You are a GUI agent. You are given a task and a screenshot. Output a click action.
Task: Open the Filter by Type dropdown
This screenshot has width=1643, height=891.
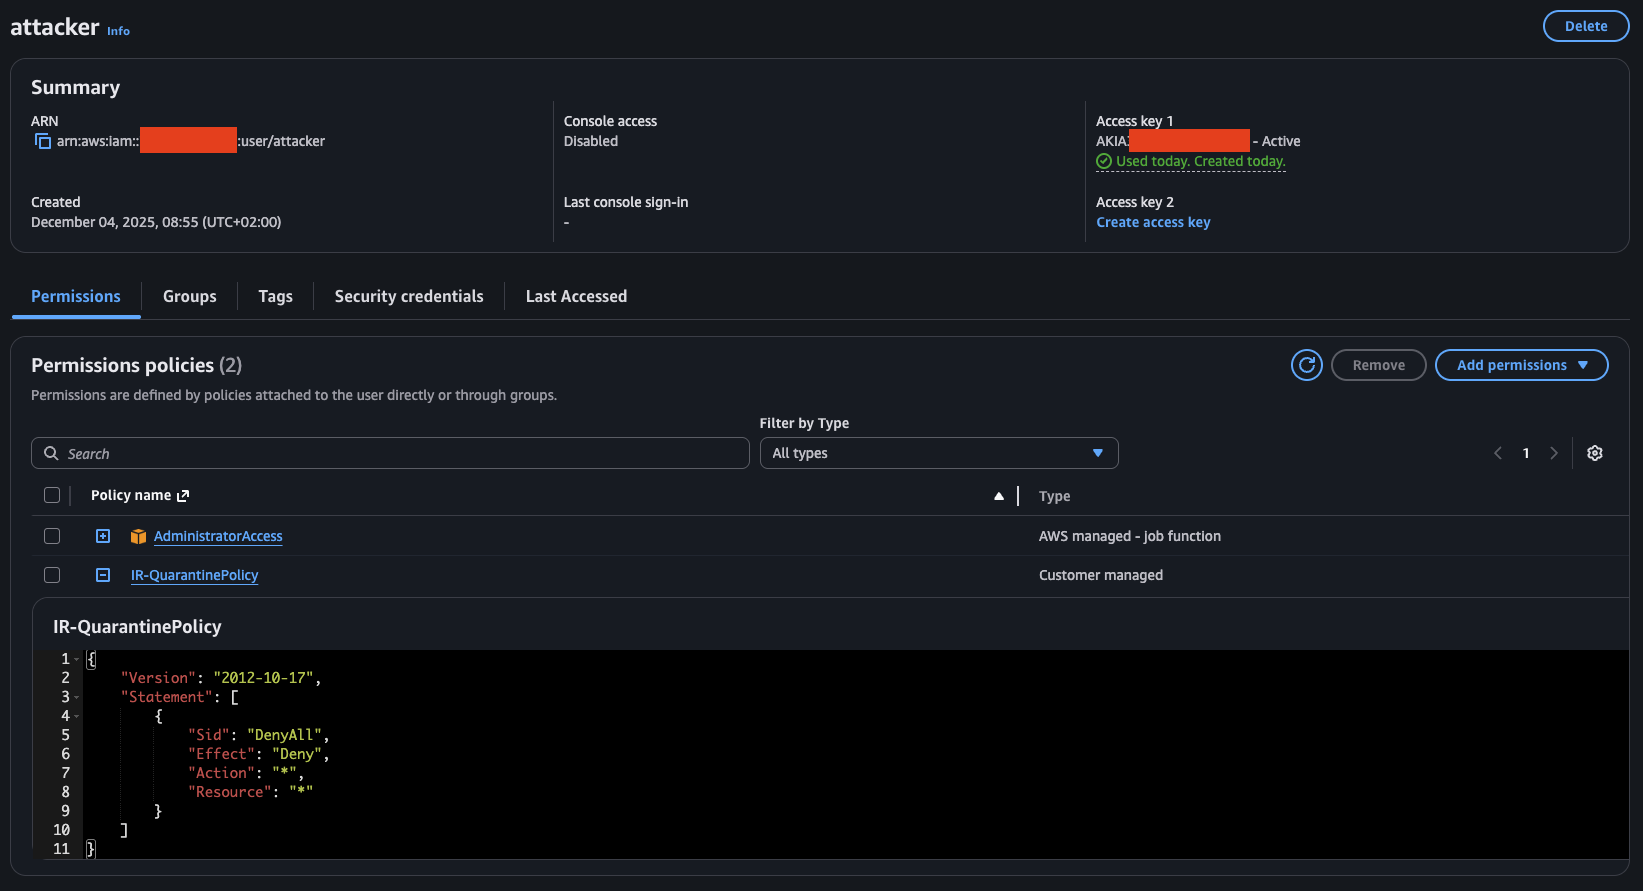tap(938, 453)
